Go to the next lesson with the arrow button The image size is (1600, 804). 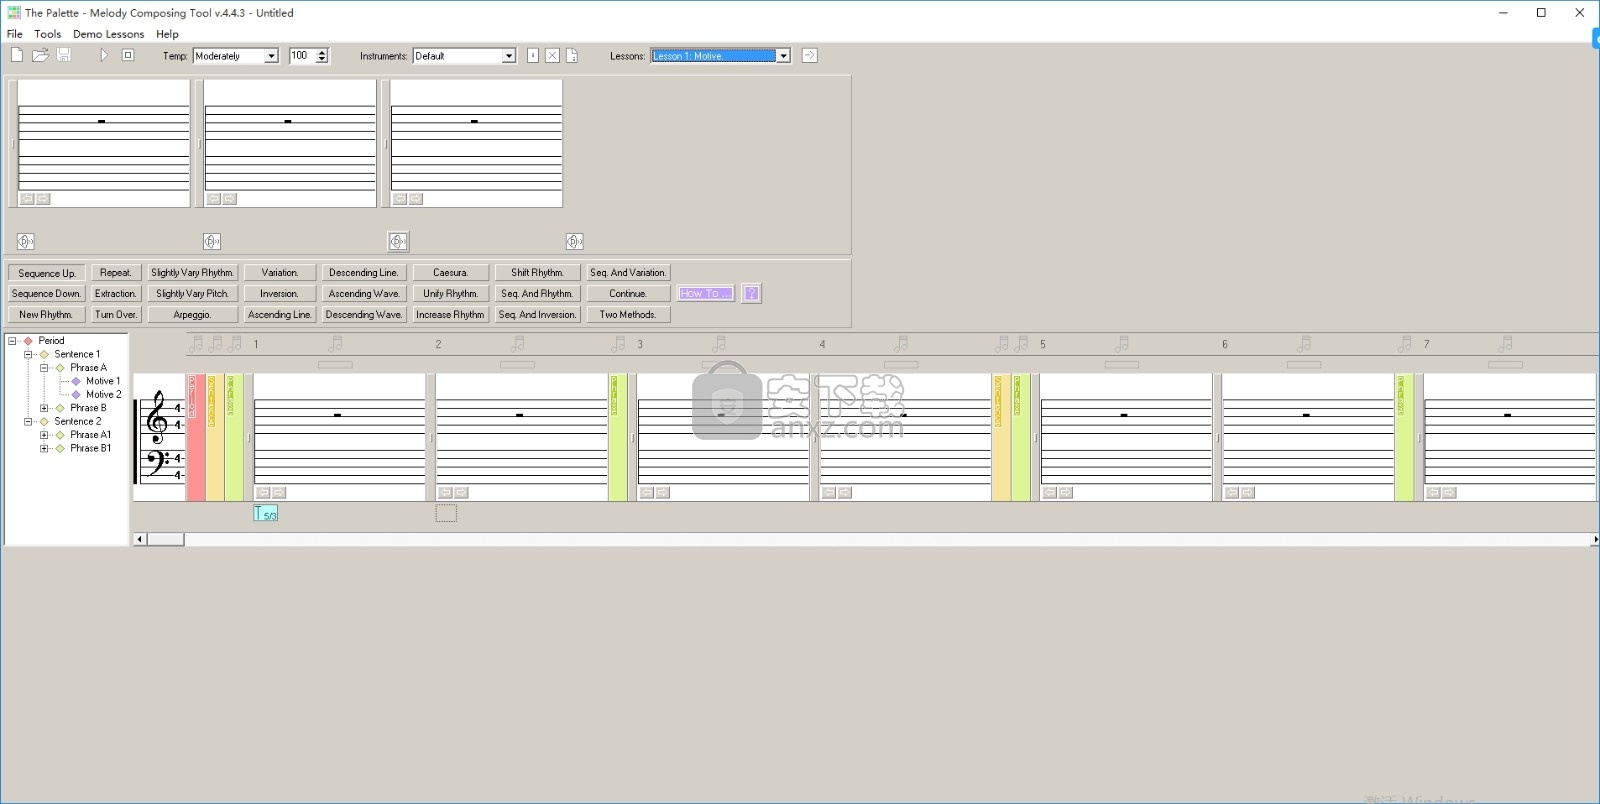[810, 56]
